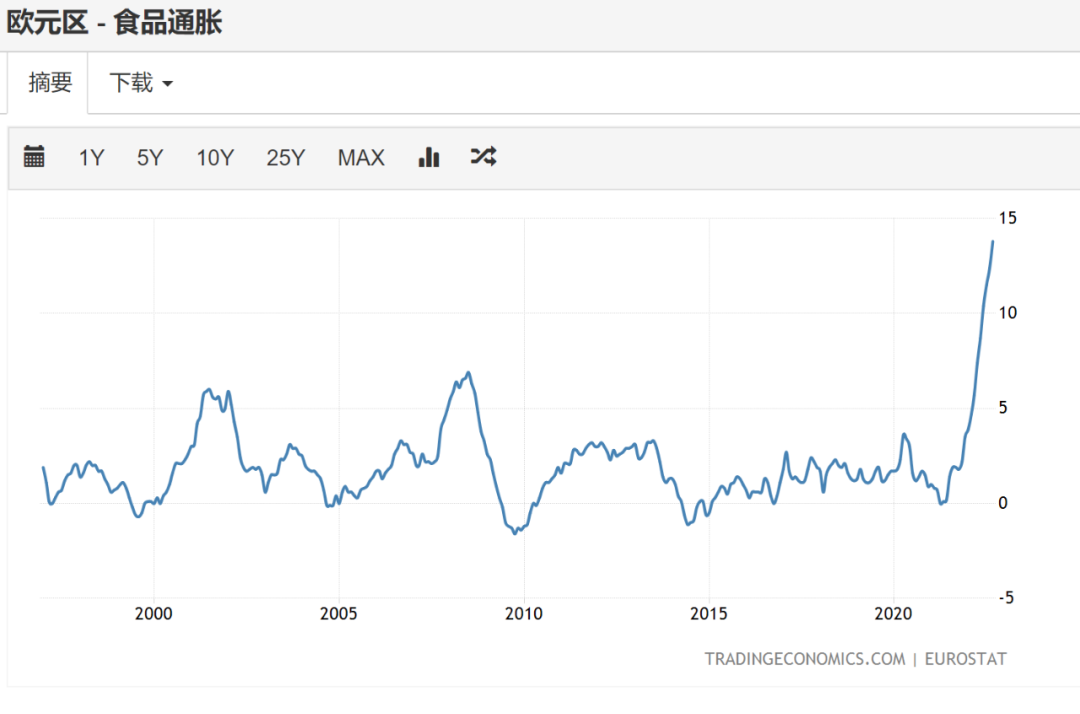Expand the 下载 dropdown menu
The height and width of the screenshot is (714, 1080).
click(x=140, y=83)
